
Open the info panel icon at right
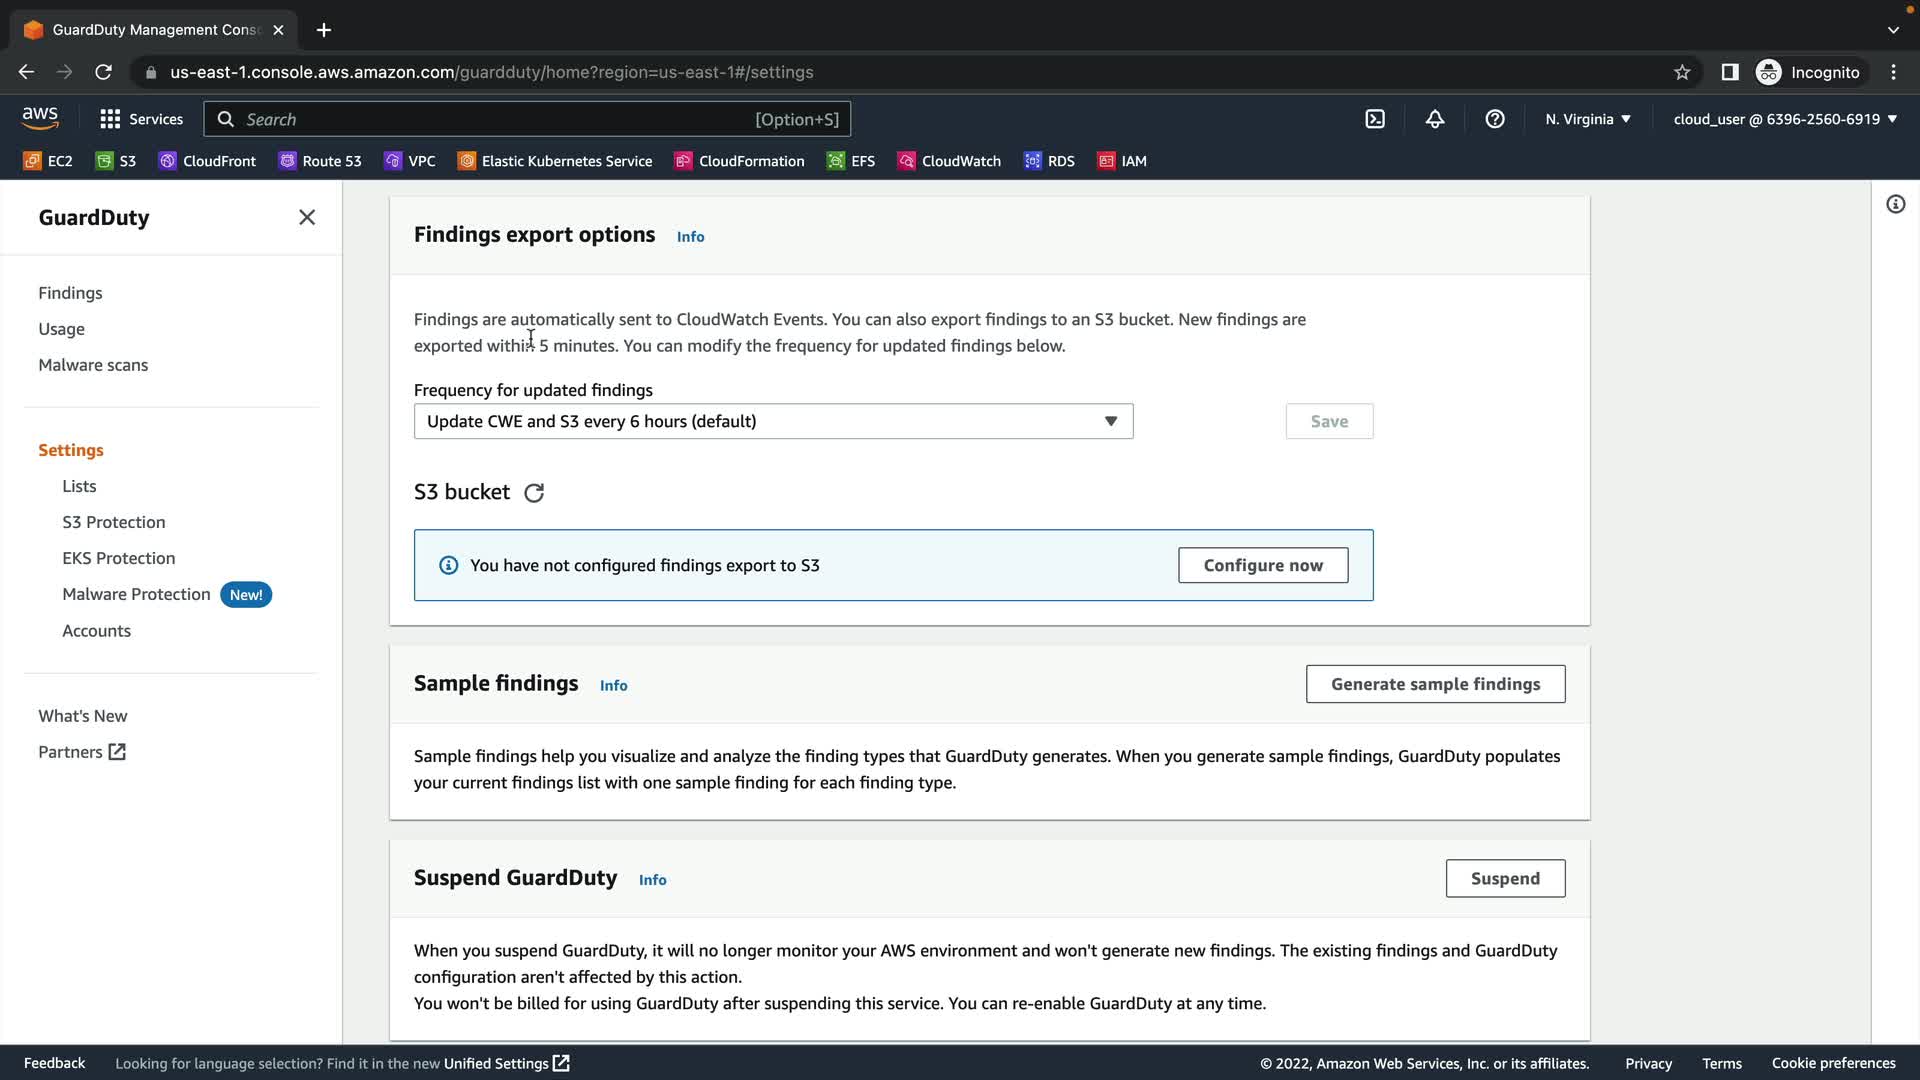click(x=1895, y=204)
